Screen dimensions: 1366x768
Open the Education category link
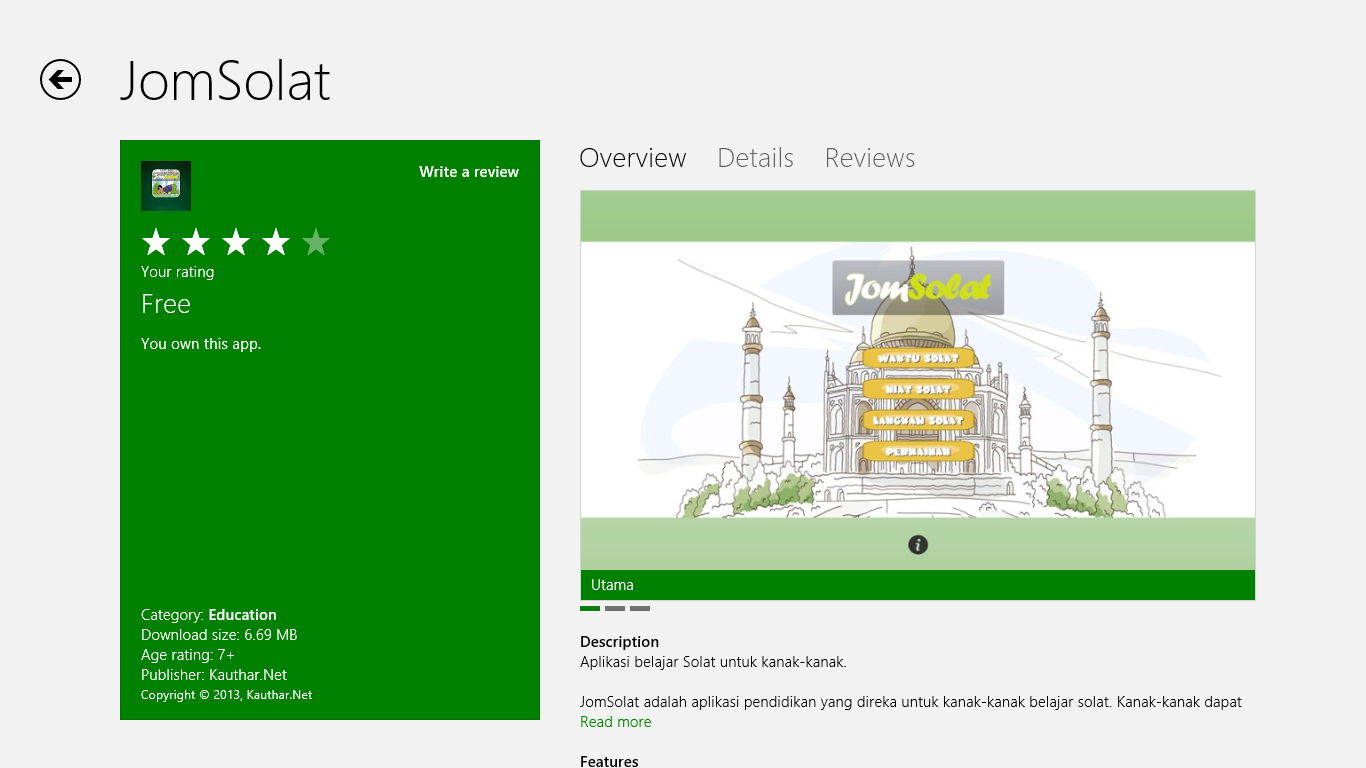coord(242,615)
